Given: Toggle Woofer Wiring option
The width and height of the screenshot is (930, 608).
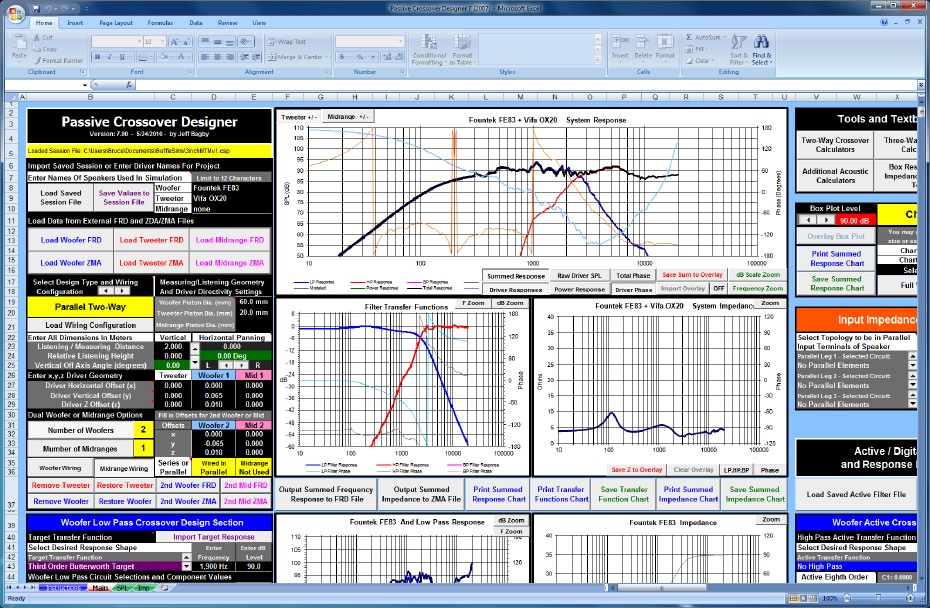Looking at the screenshot, I should click(60, 468).
